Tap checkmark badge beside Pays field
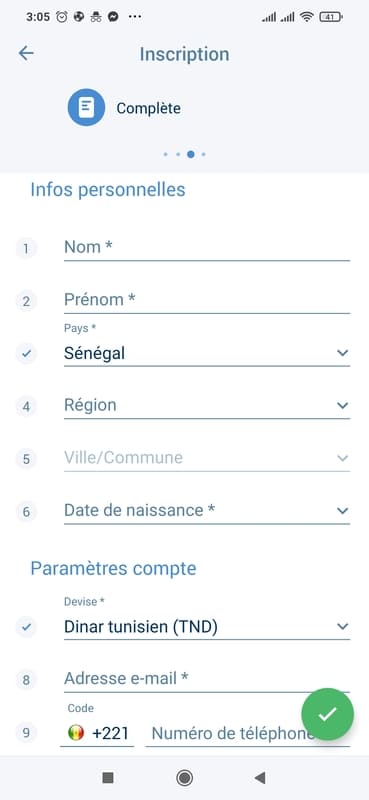The height and width of the screenshot is (800, 369). point(26,353)
